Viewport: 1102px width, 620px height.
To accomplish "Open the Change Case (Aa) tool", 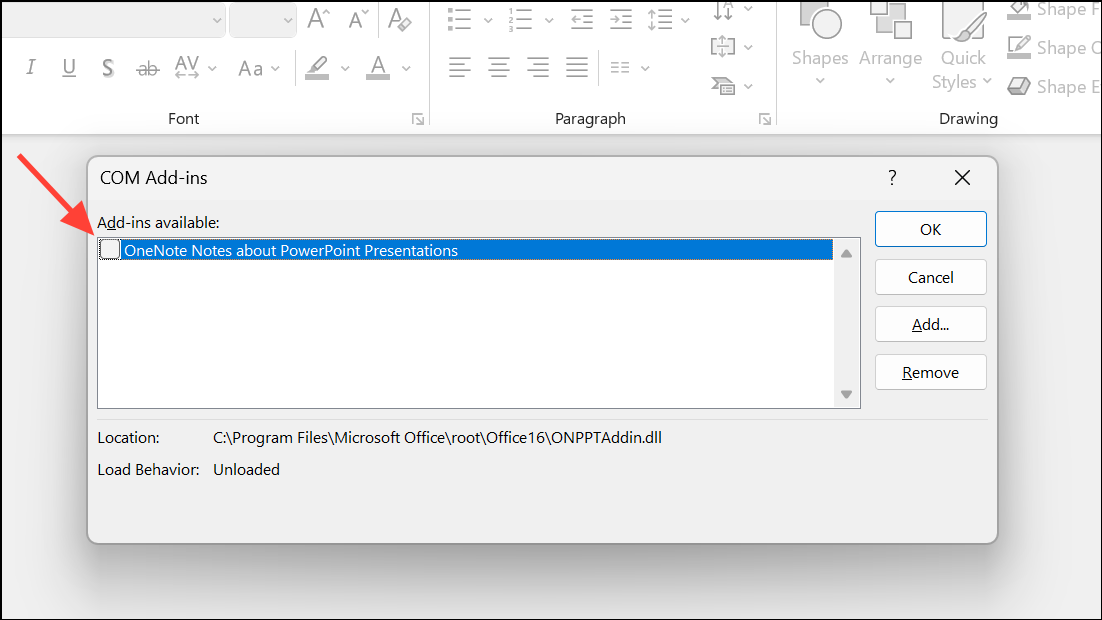I will (x=249, y=68).
